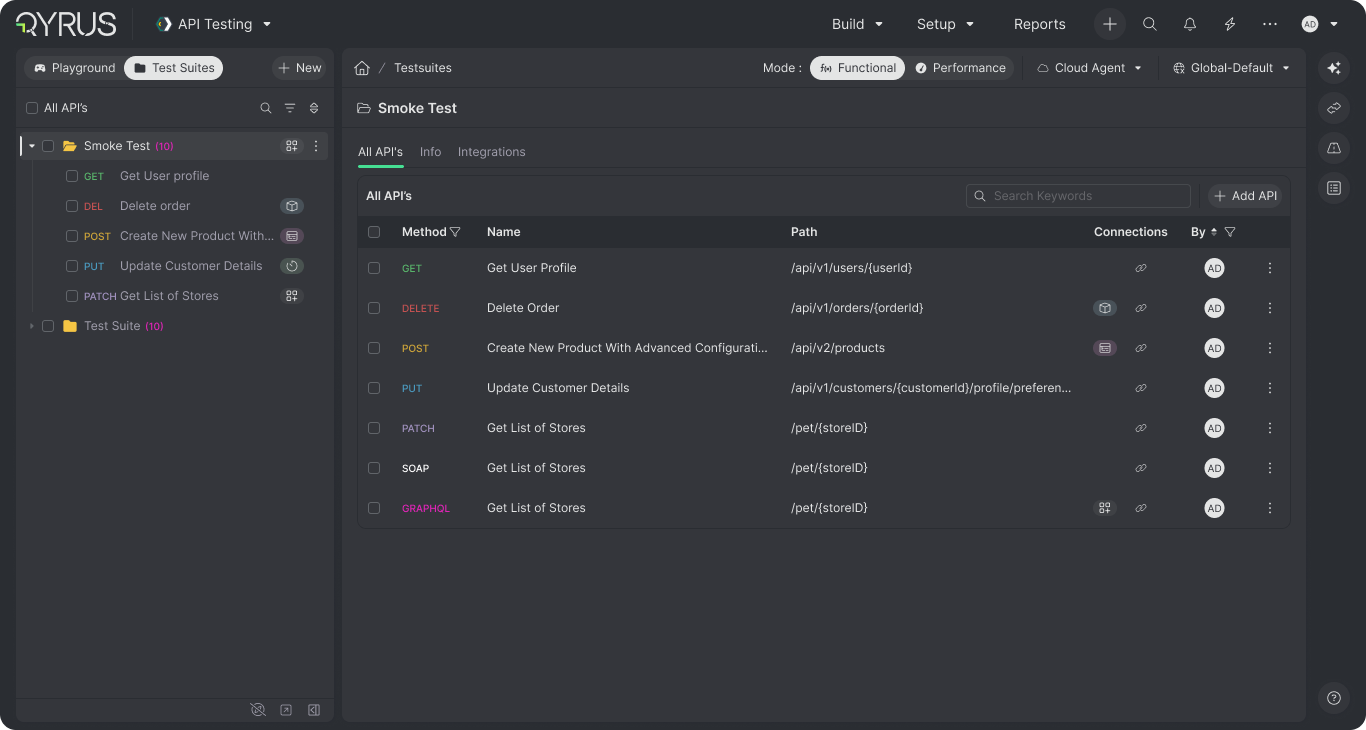Open notifications bell
The width and height of the screenshot is (1366, 730).
[1190, 24]
